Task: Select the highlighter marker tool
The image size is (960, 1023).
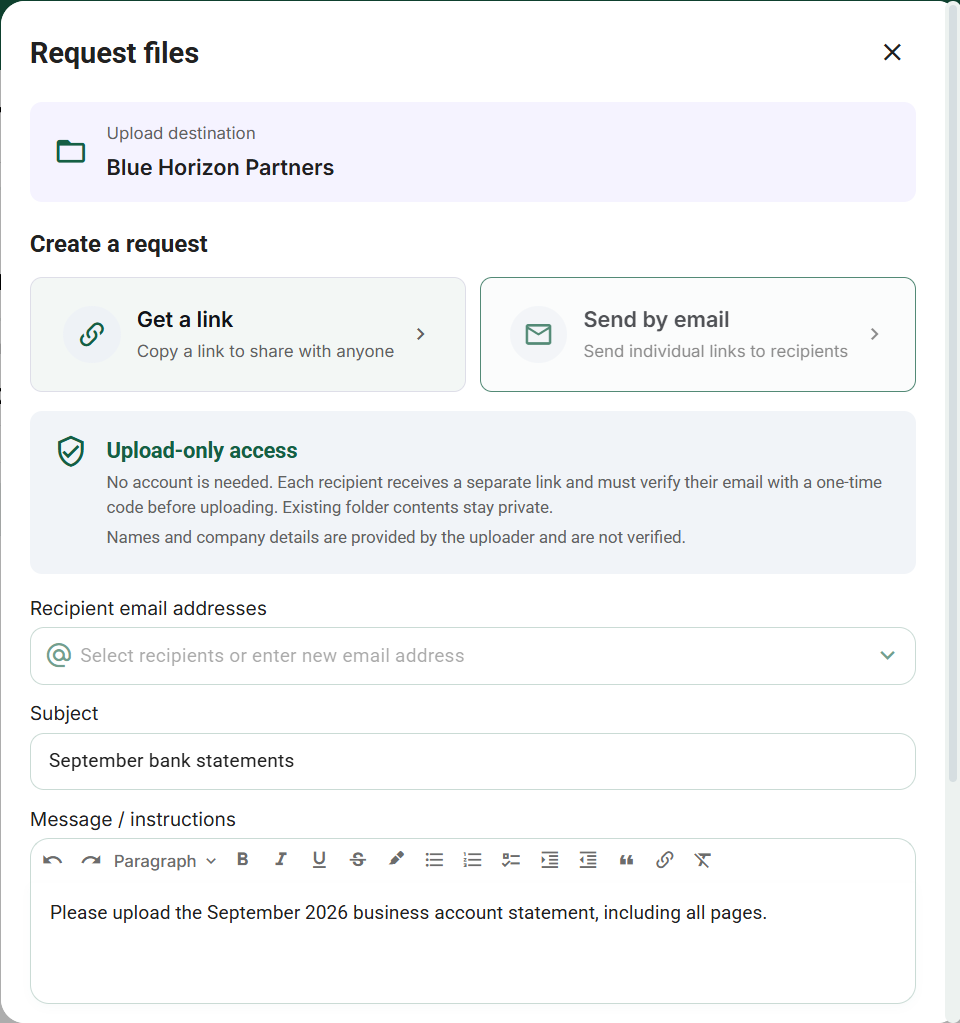Action: tap(396, 859)
